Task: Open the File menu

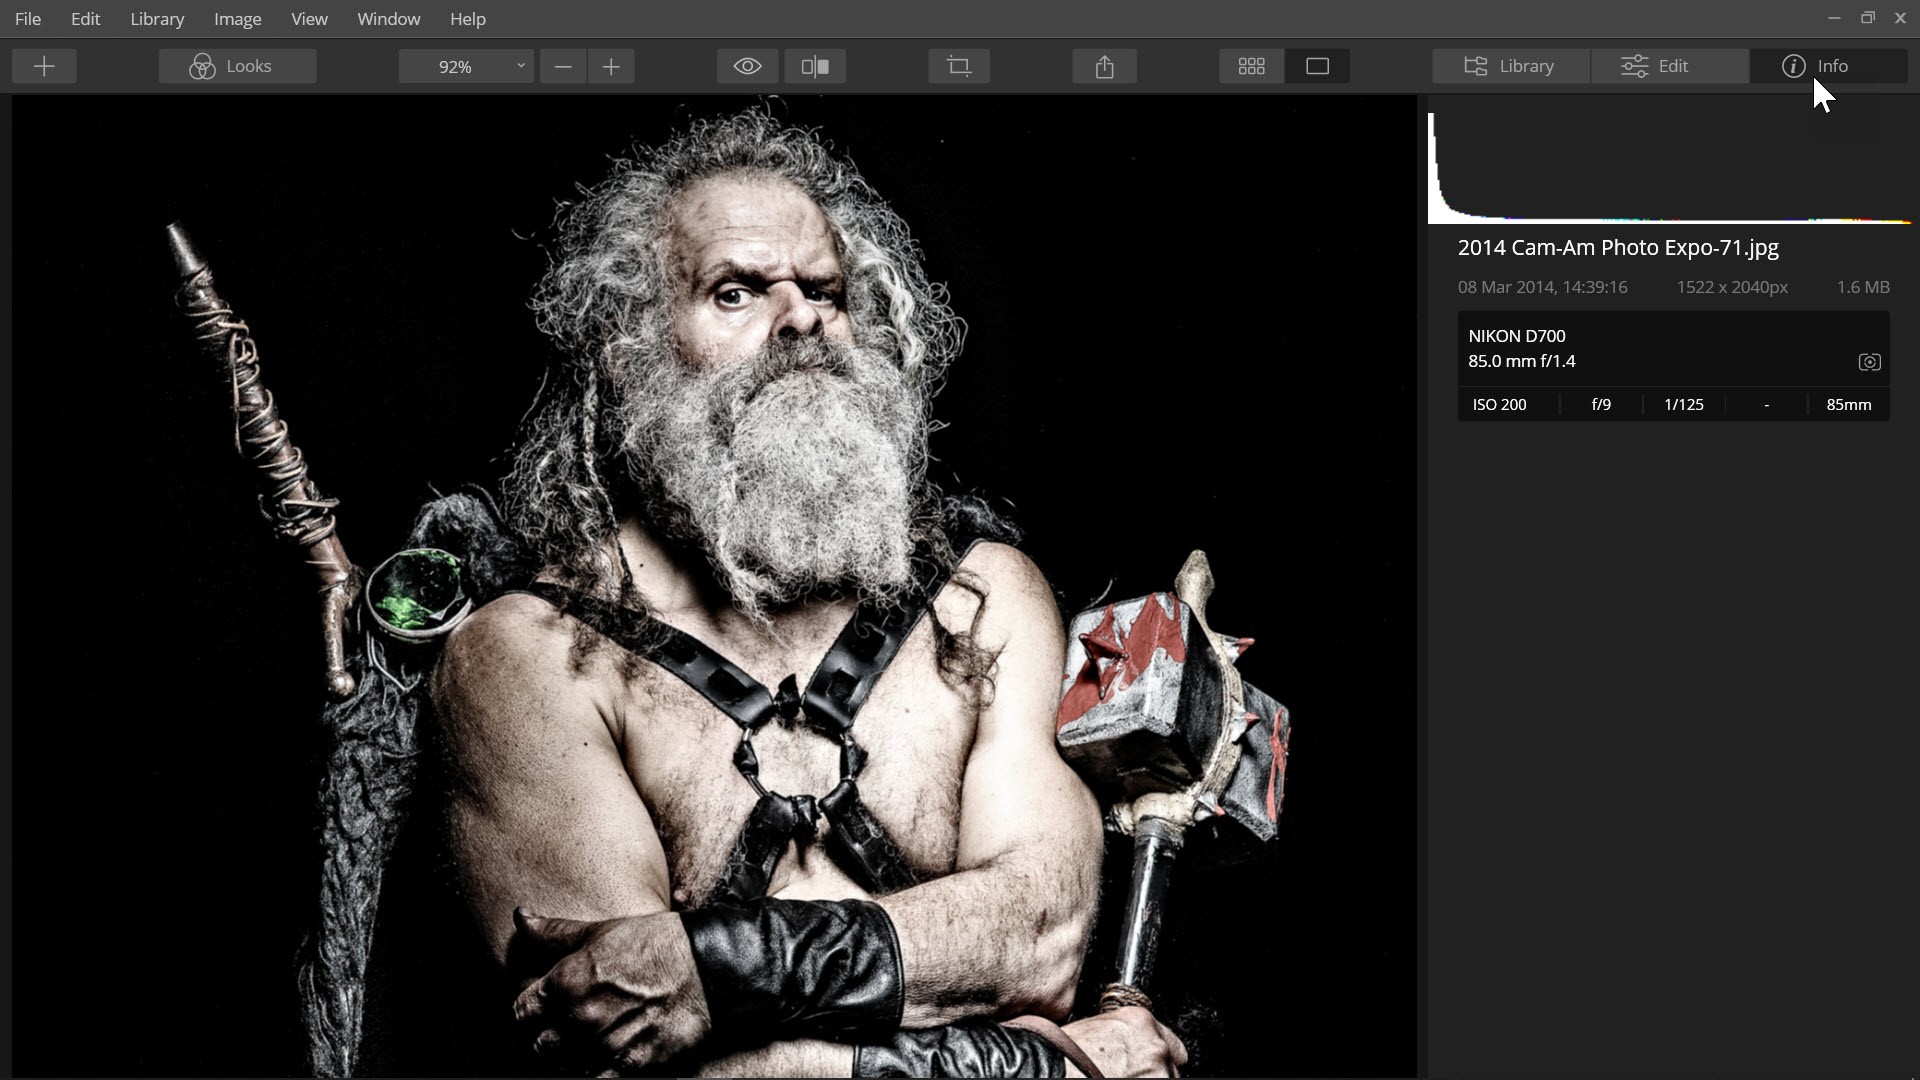Action: (x=28, y=19)
